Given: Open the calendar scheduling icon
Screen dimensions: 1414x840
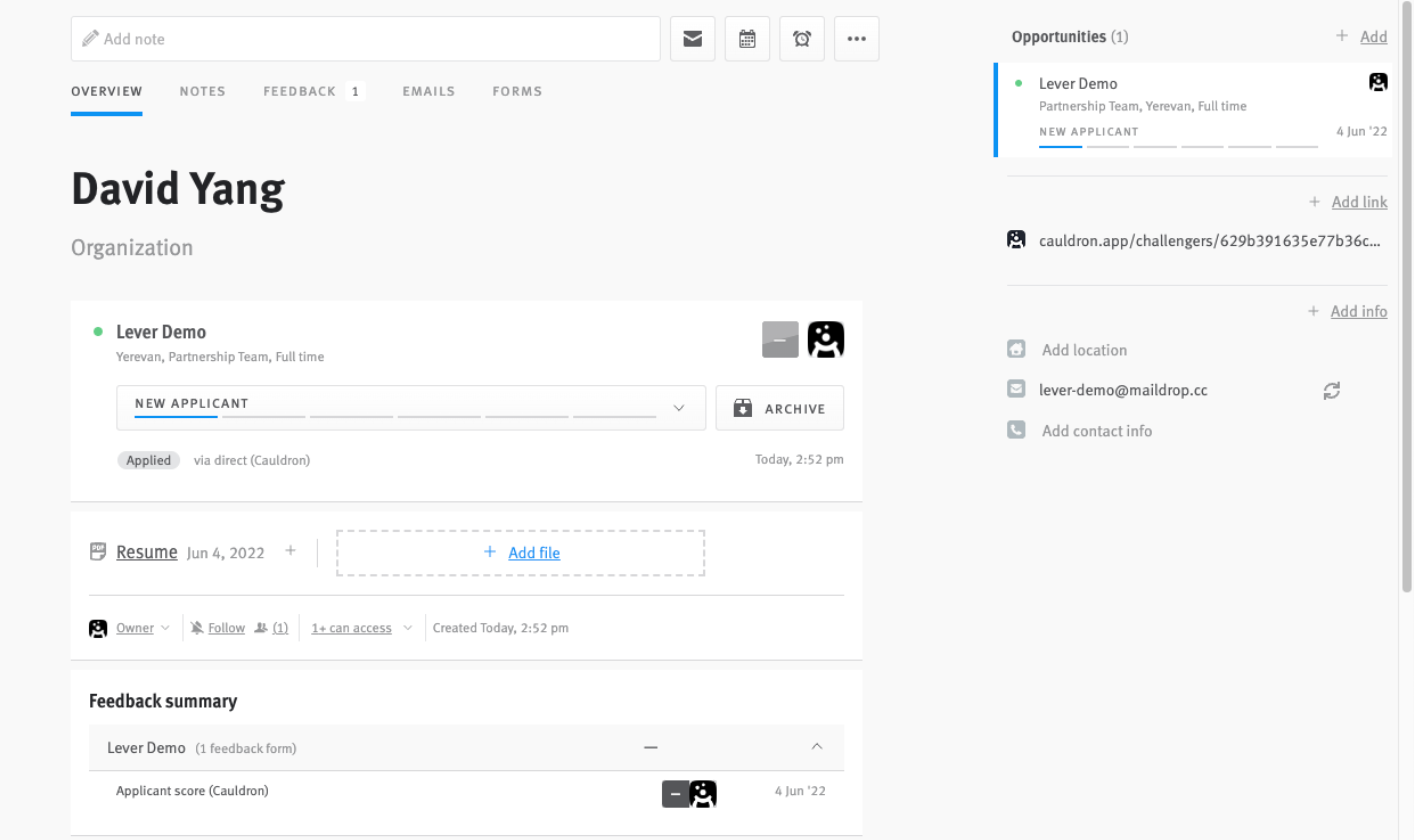Looking at the screenshot, I should click(x=747, y=38).
